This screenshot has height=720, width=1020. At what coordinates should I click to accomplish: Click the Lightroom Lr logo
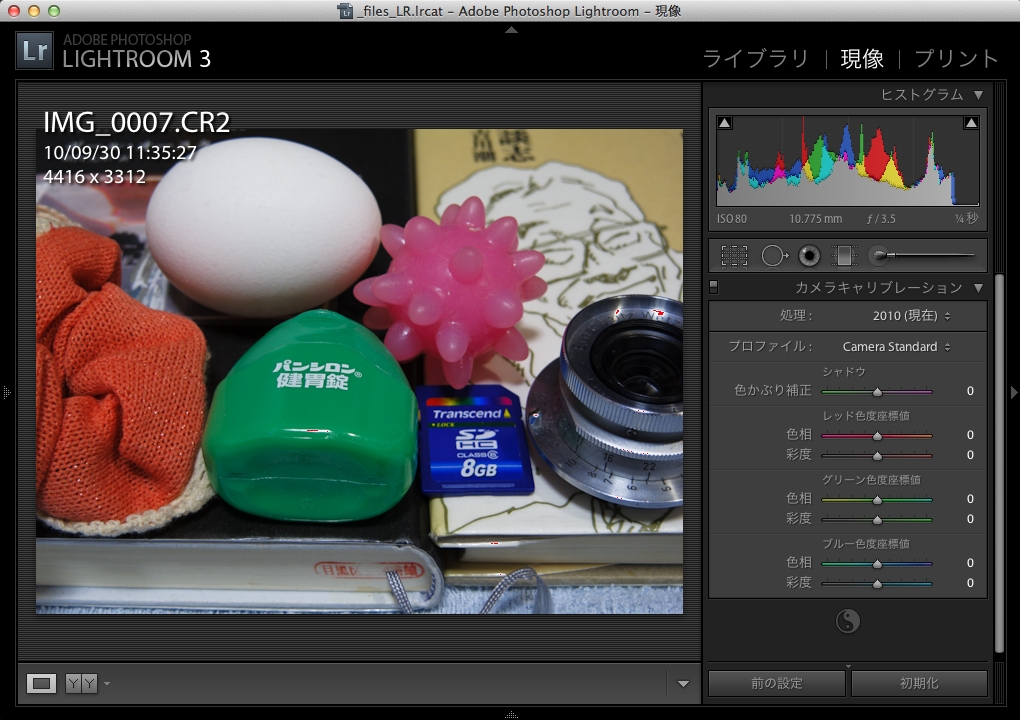coord(35,50)
